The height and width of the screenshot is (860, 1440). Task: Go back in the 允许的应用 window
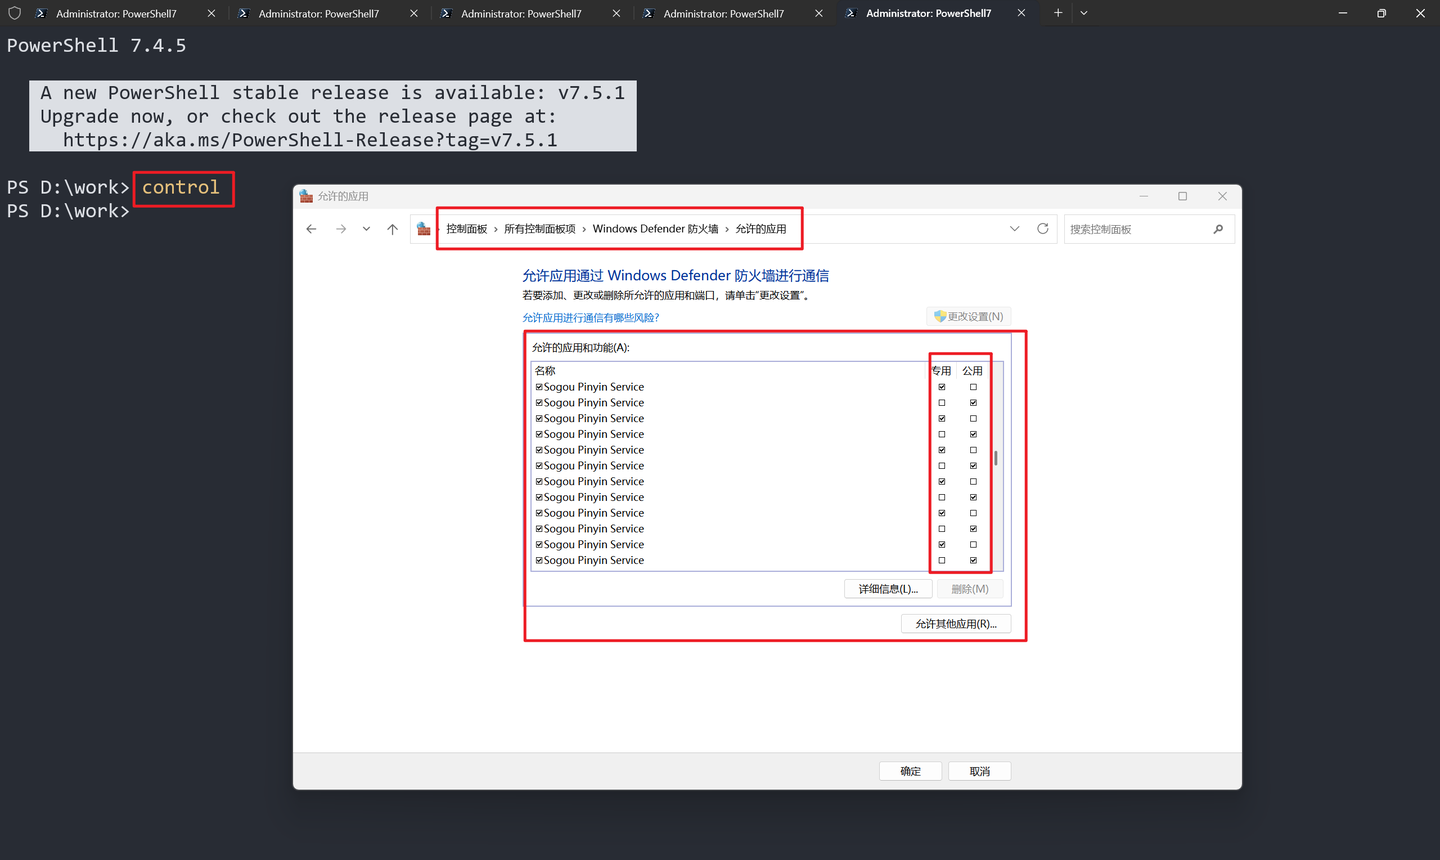coord(311,229)
